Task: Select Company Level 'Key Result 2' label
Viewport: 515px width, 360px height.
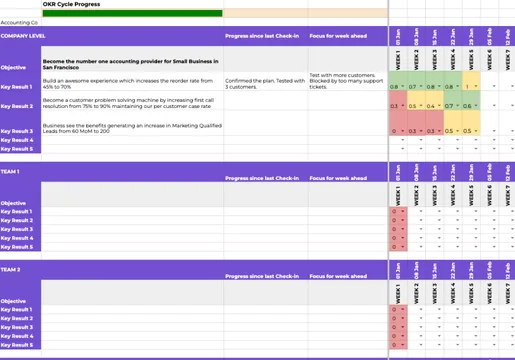Action: [x=17, y=106]
